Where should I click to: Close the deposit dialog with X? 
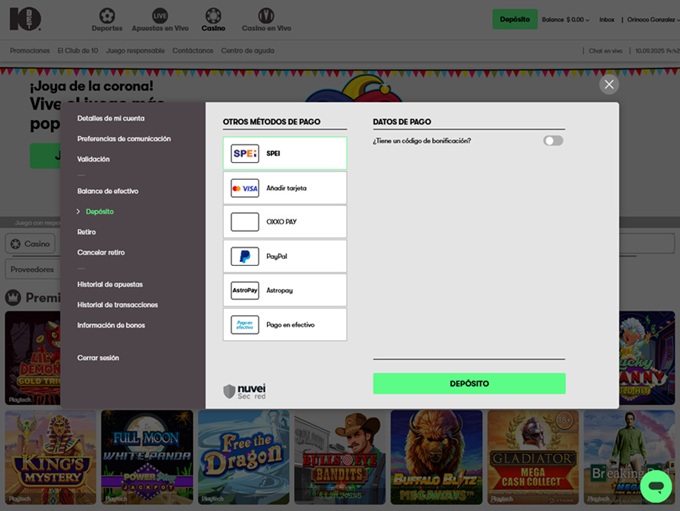(x=609, y=85)
